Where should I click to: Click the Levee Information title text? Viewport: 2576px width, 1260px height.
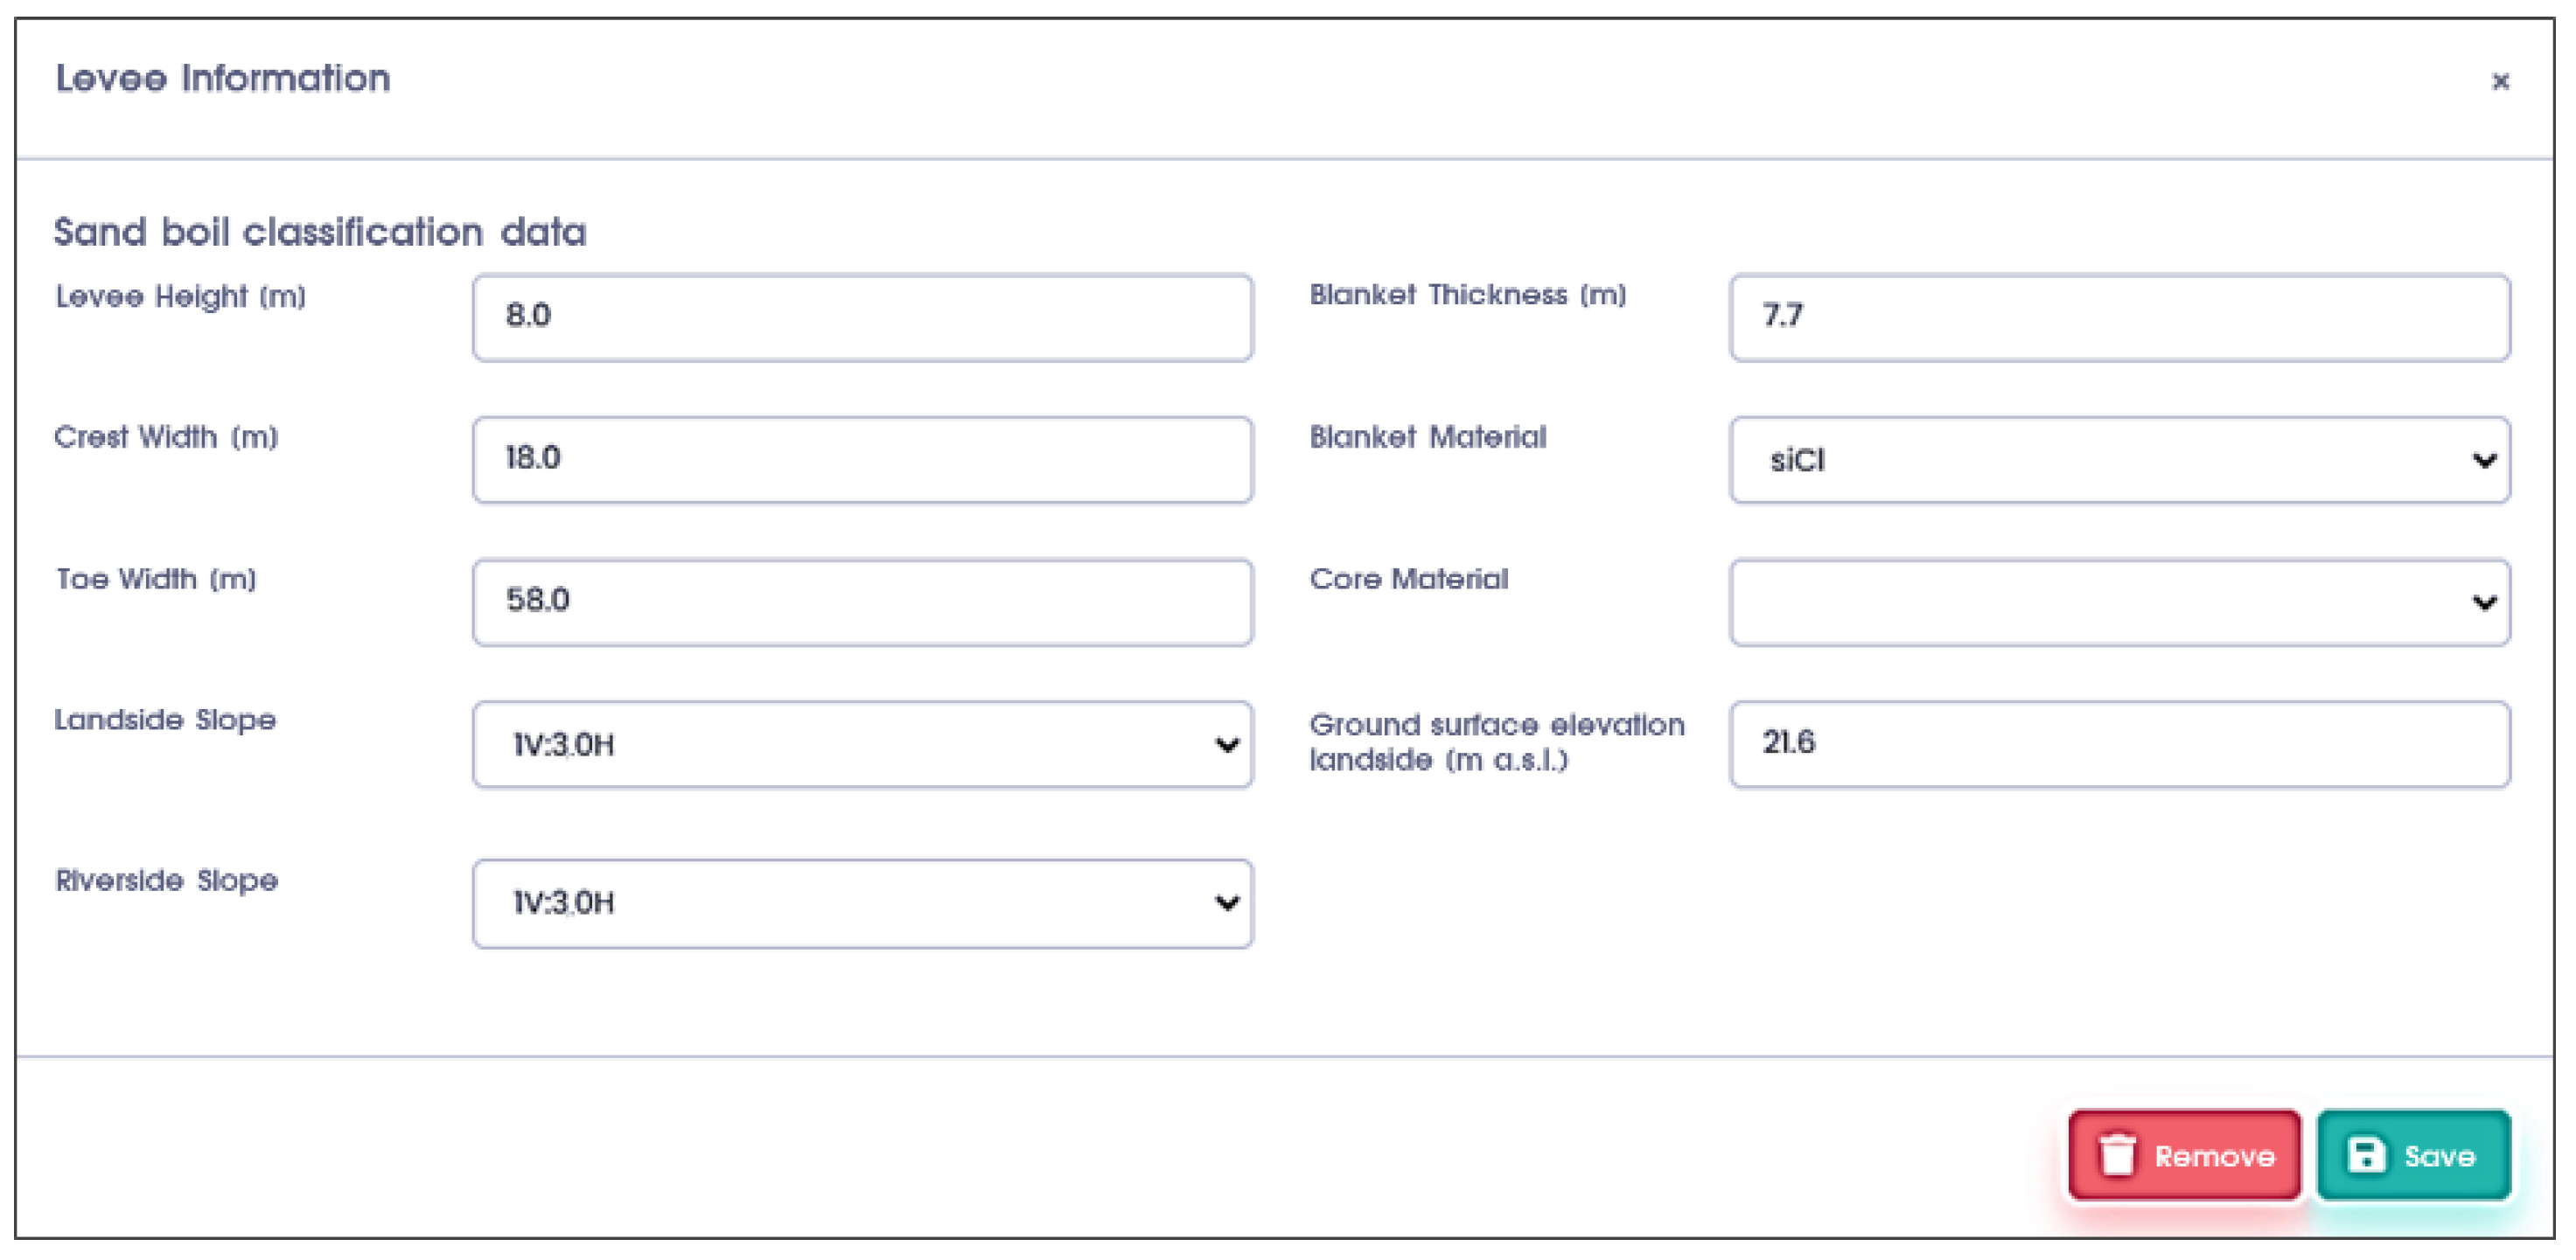pos(223,79)
